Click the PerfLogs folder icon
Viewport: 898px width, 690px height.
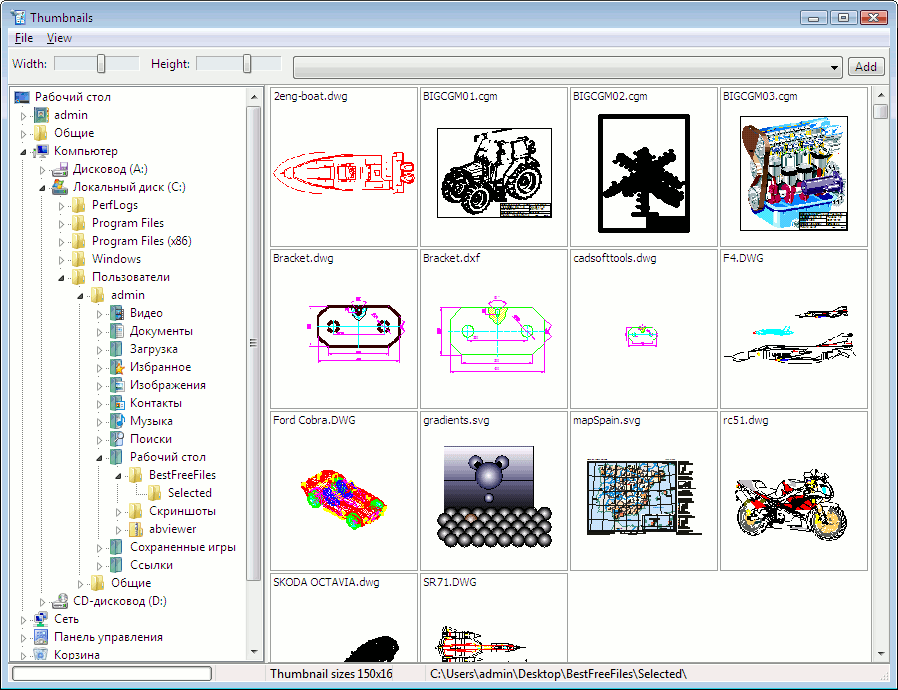point(79,205)
